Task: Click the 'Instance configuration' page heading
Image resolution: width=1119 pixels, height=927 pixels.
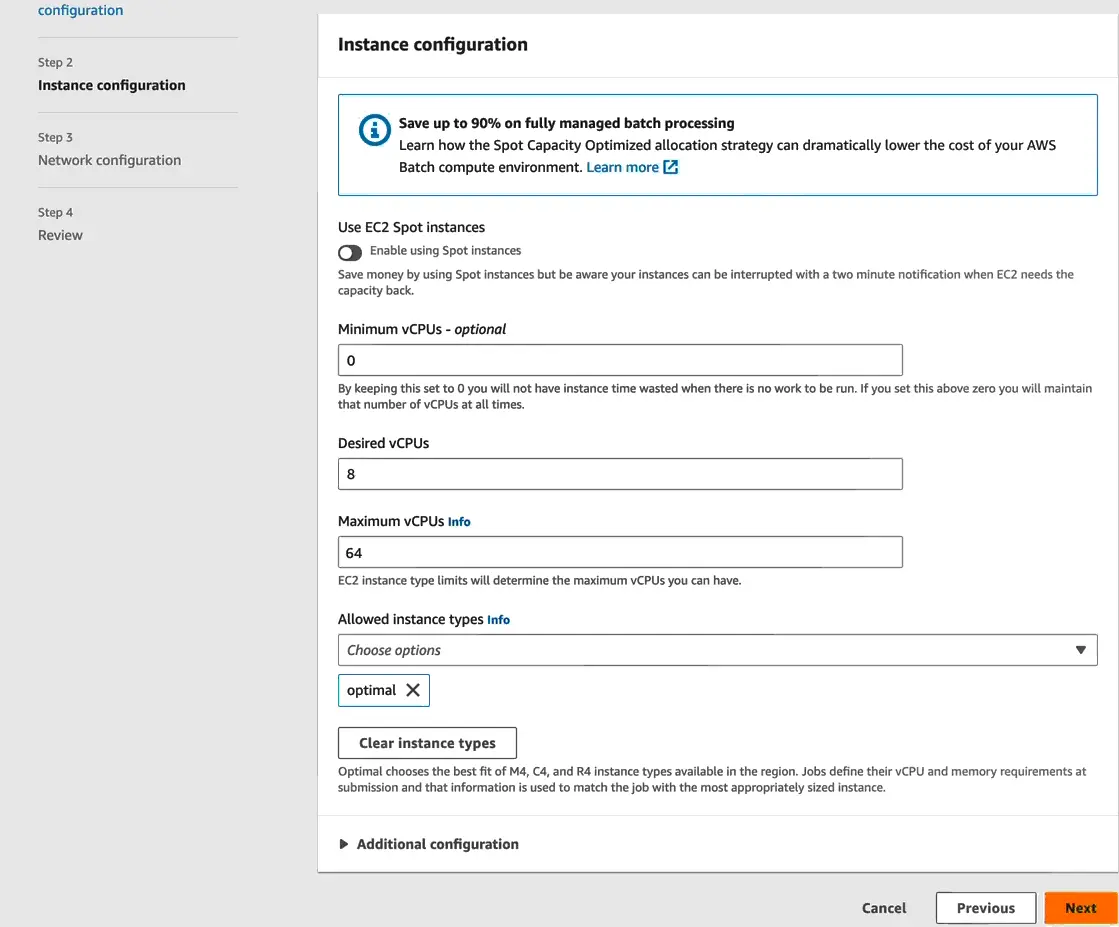Action: [432, 44]
